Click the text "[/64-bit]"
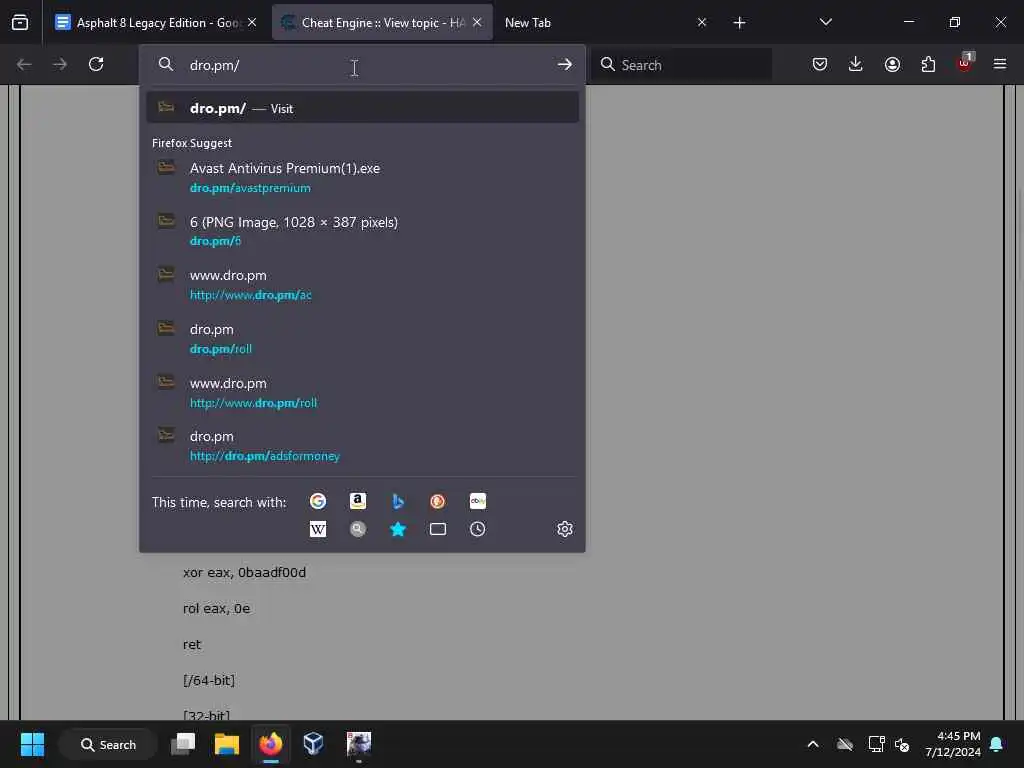This screenshot has height=768, width=1024. tap(208, 680)
